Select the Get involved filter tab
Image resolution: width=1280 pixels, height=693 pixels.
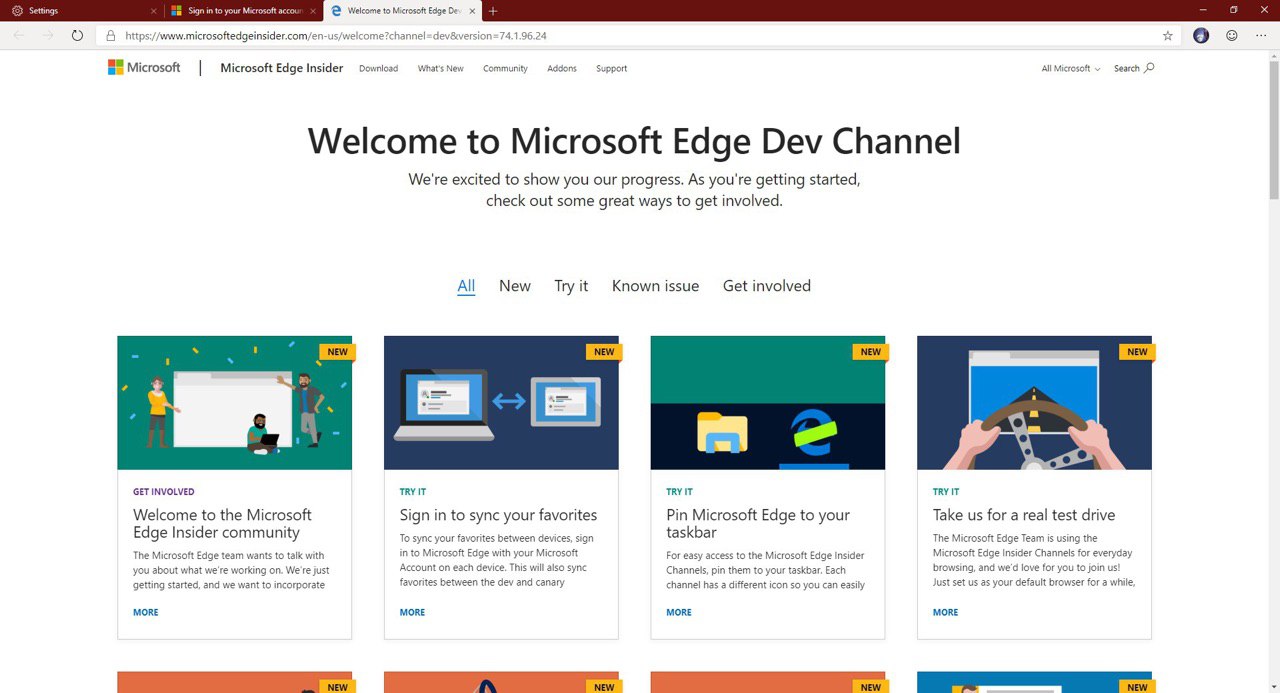(767, 286)
